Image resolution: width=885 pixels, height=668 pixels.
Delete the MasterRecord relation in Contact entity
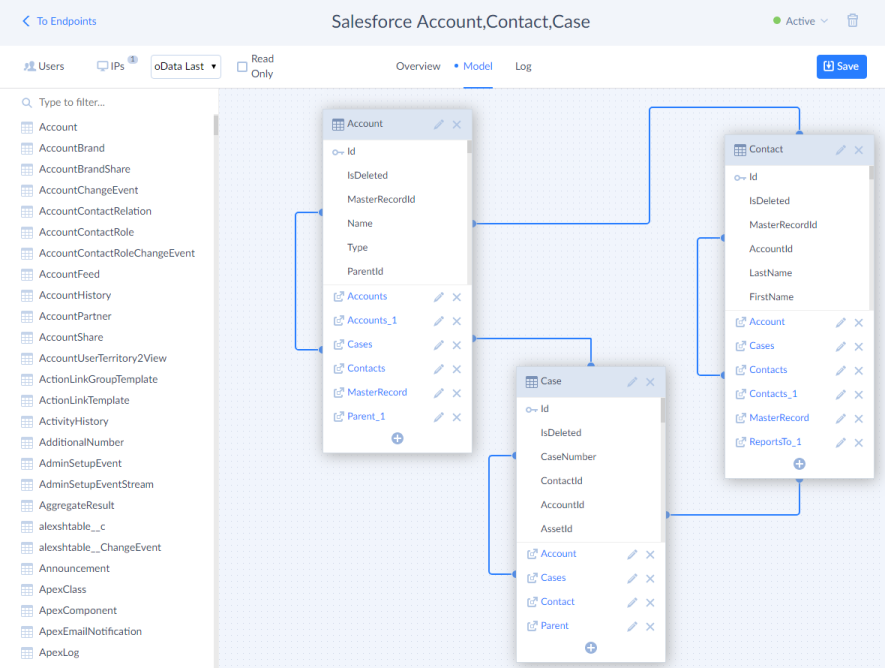[858, 419]
